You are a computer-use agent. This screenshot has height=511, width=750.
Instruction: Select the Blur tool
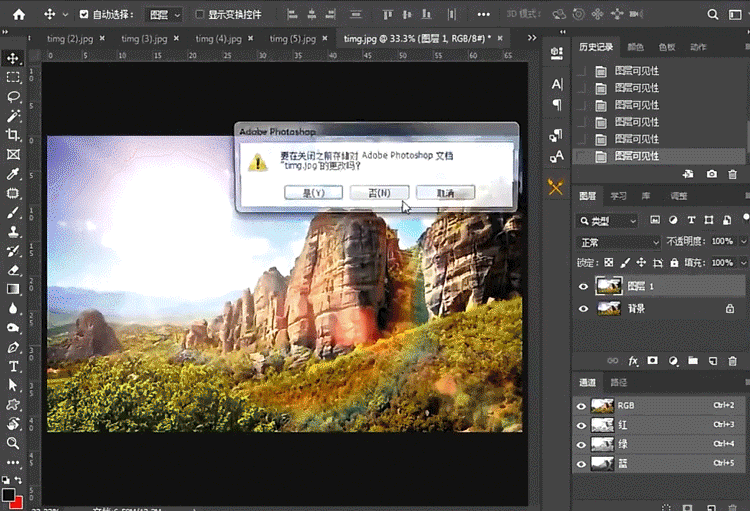[13, 309]
